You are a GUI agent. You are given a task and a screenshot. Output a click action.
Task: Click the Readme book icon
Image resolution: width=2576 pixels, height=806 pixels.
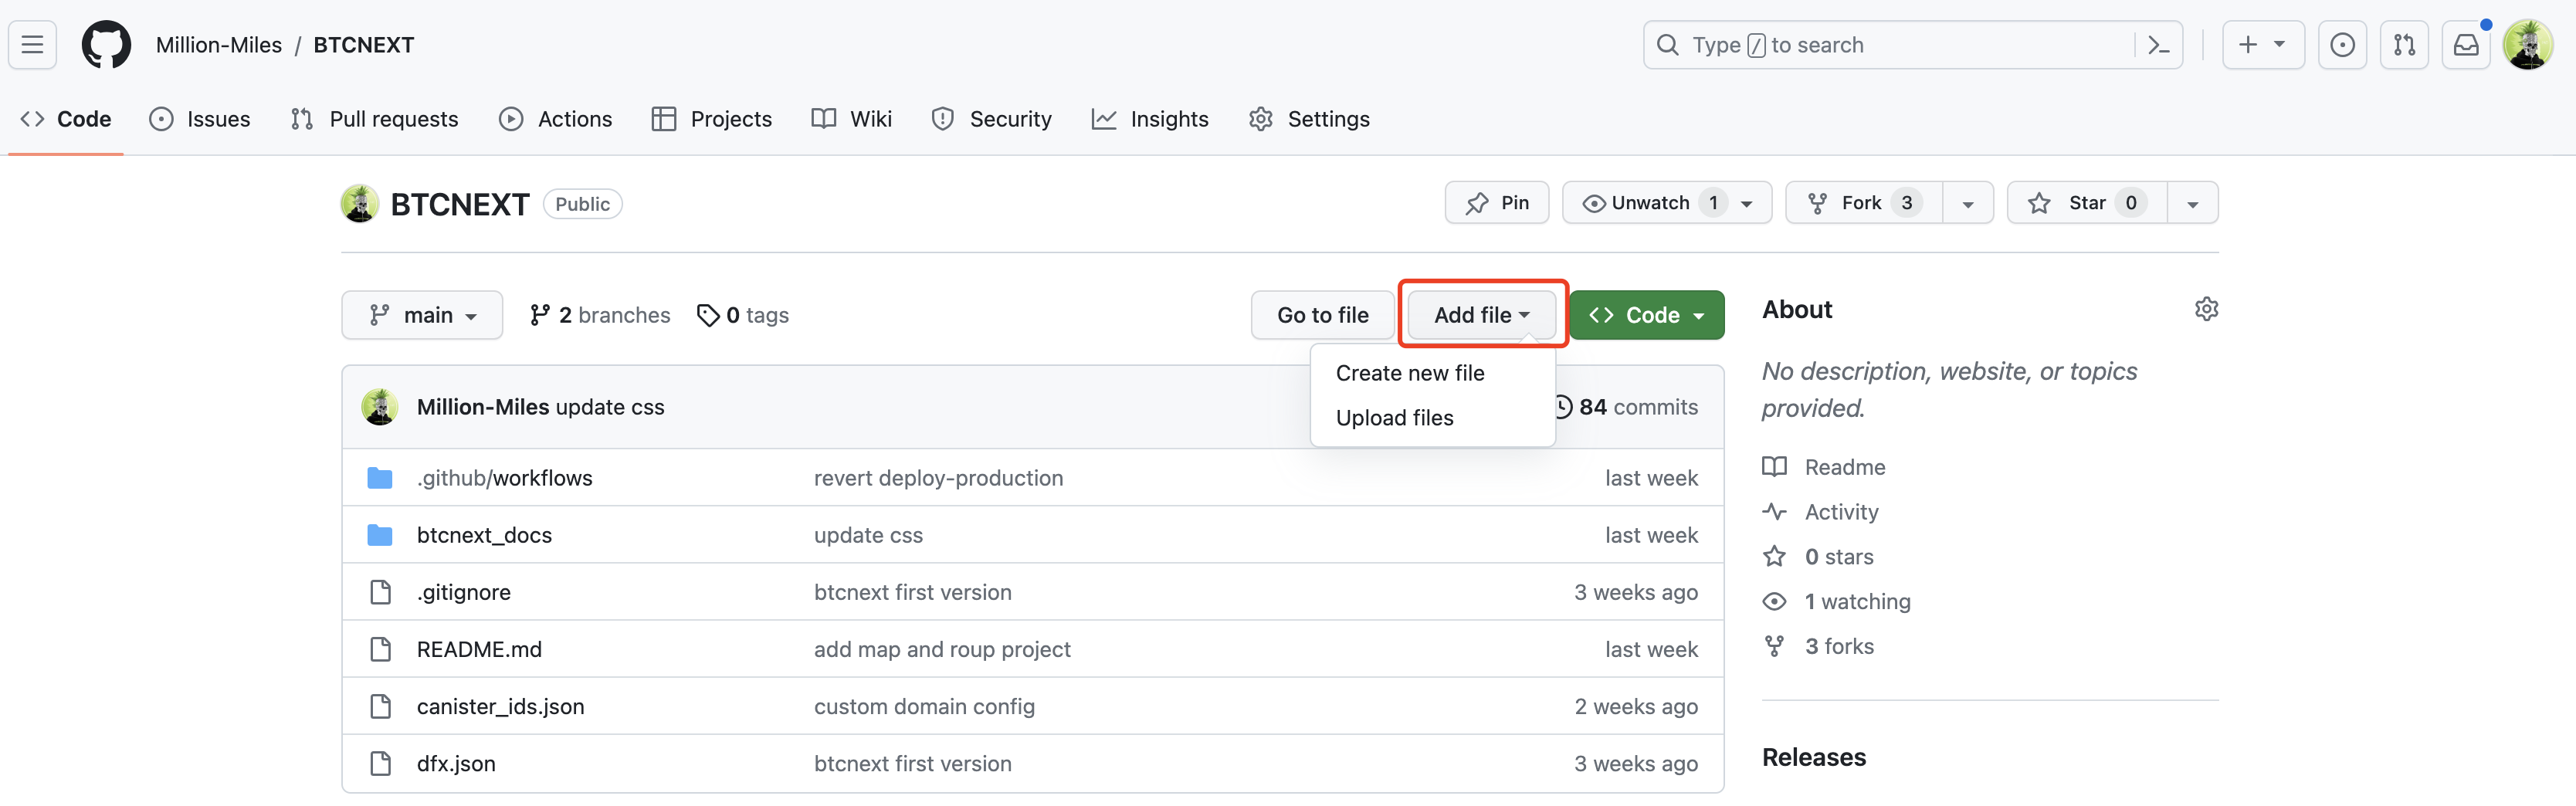1774,467
